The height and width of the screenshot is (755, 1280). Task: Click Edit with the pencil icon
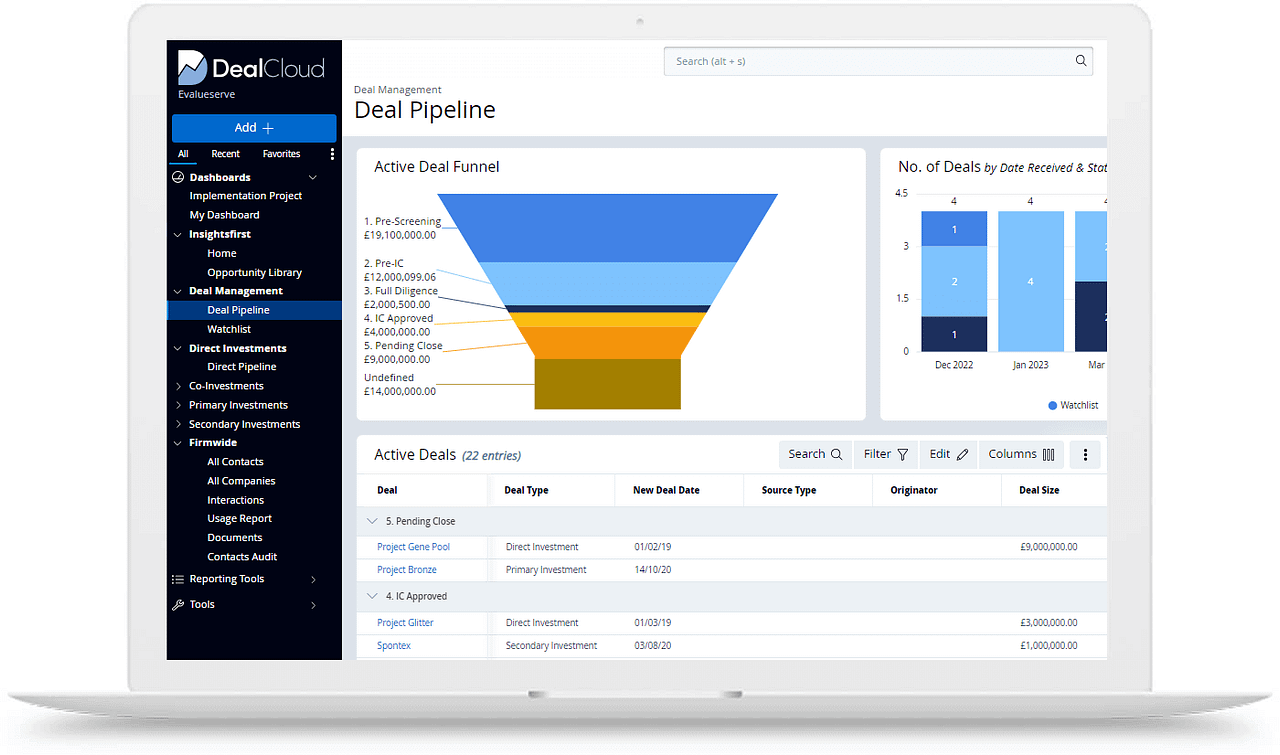(x=948, y=455)
